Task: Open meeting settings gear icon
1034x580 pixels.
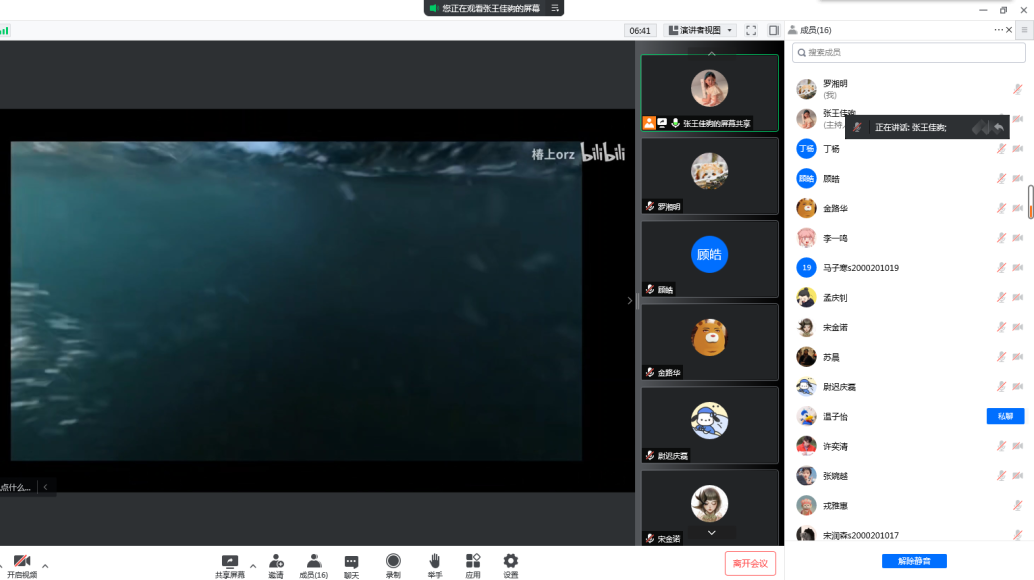Action: (511, 562)
